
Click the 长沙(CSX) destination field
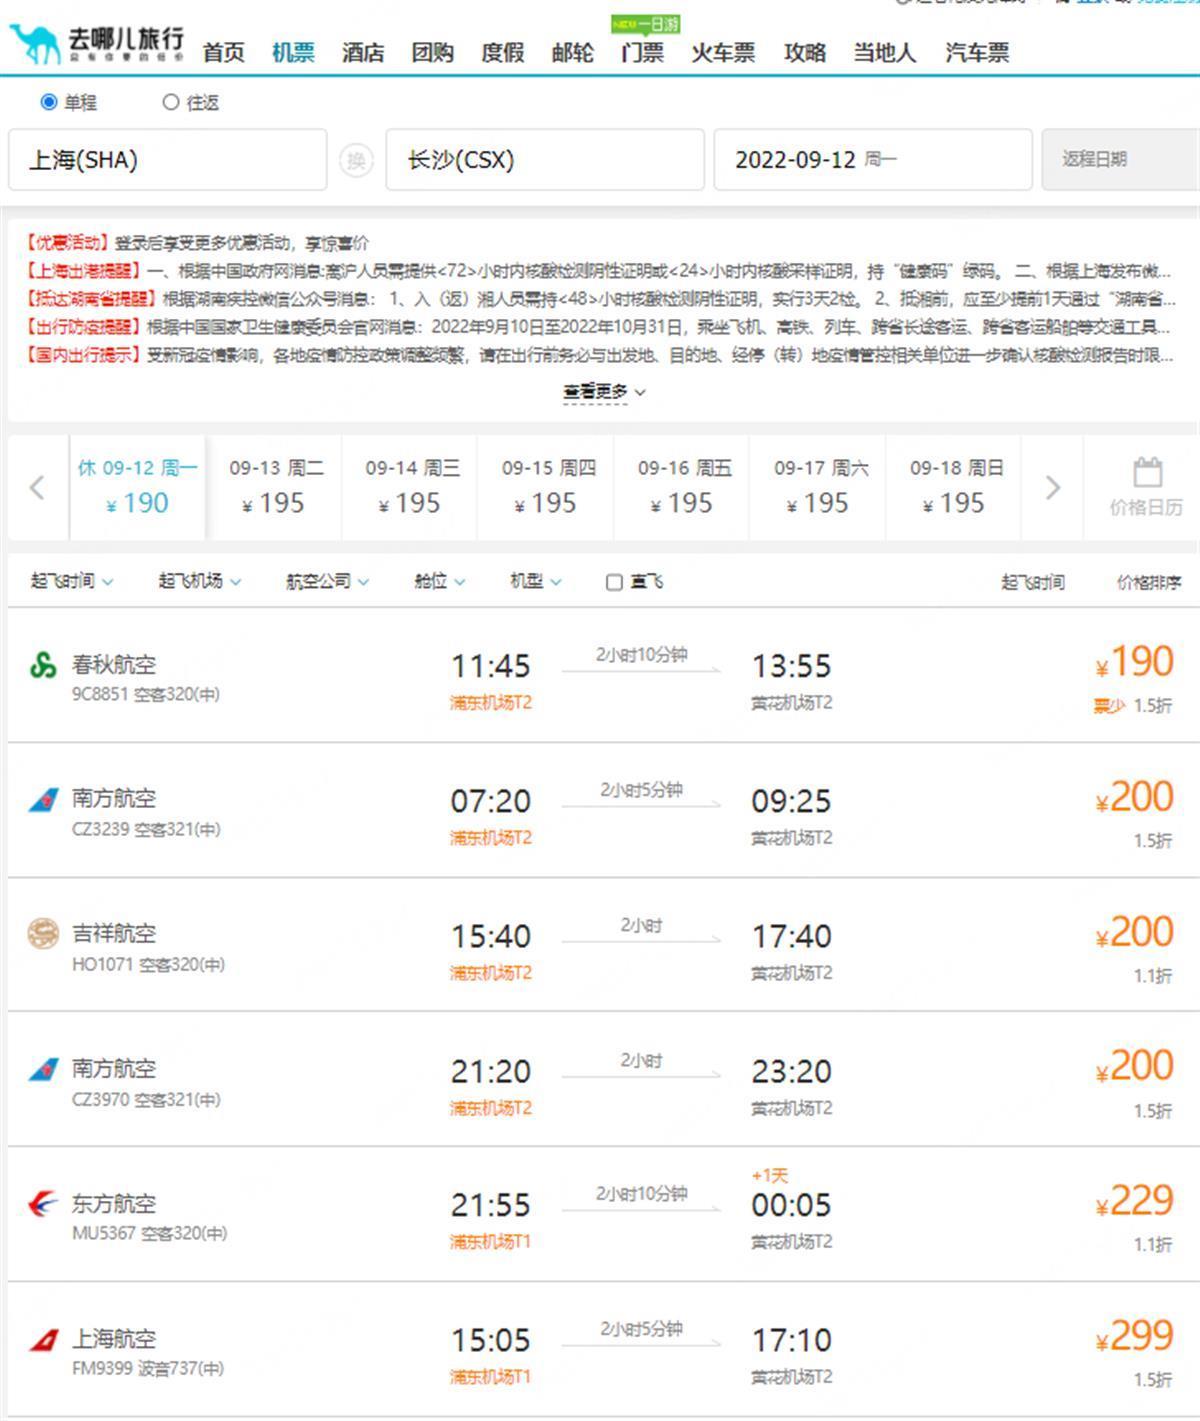[x=545, y=160]
